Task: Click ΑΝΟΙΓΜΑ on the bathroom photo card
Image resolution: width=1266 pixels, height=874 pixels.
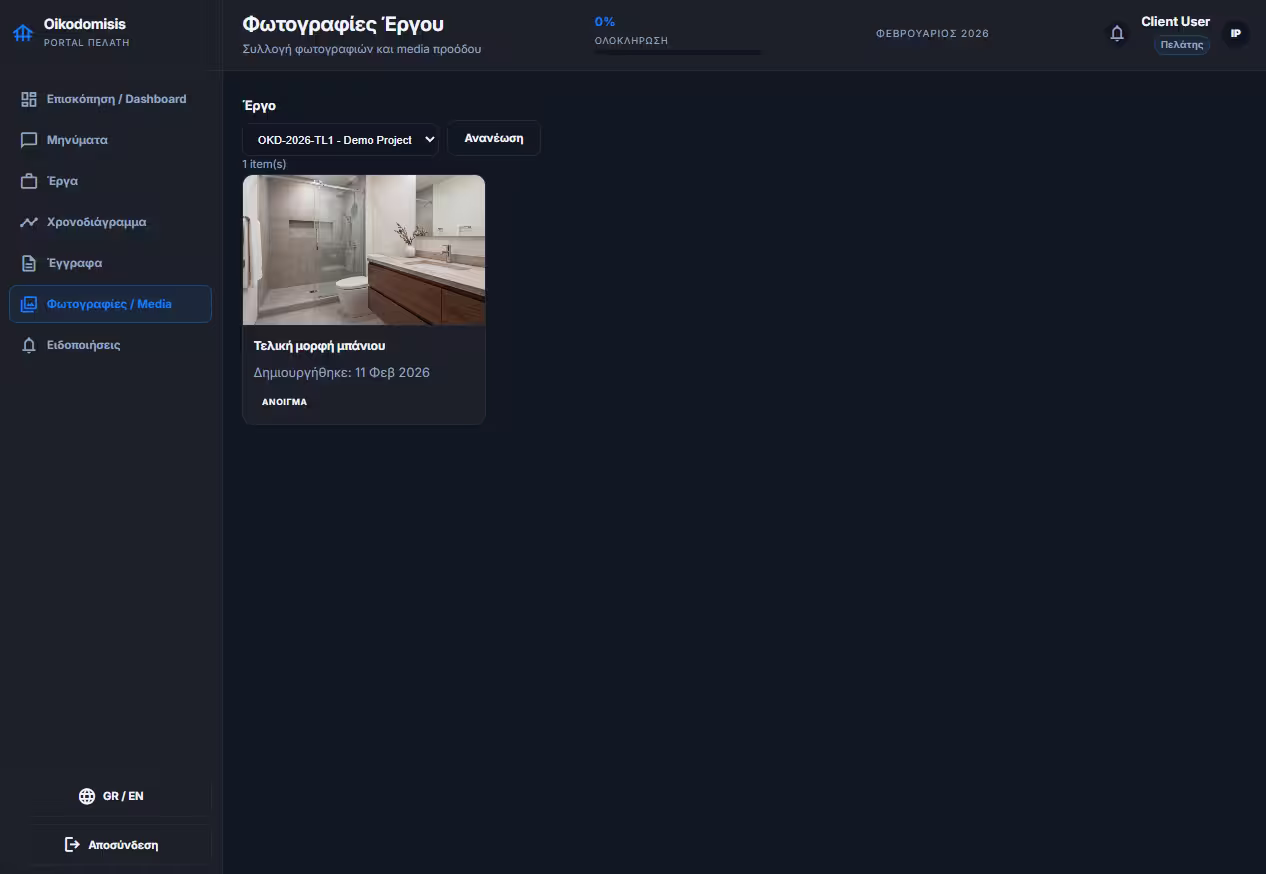Action: pos(284,401)
